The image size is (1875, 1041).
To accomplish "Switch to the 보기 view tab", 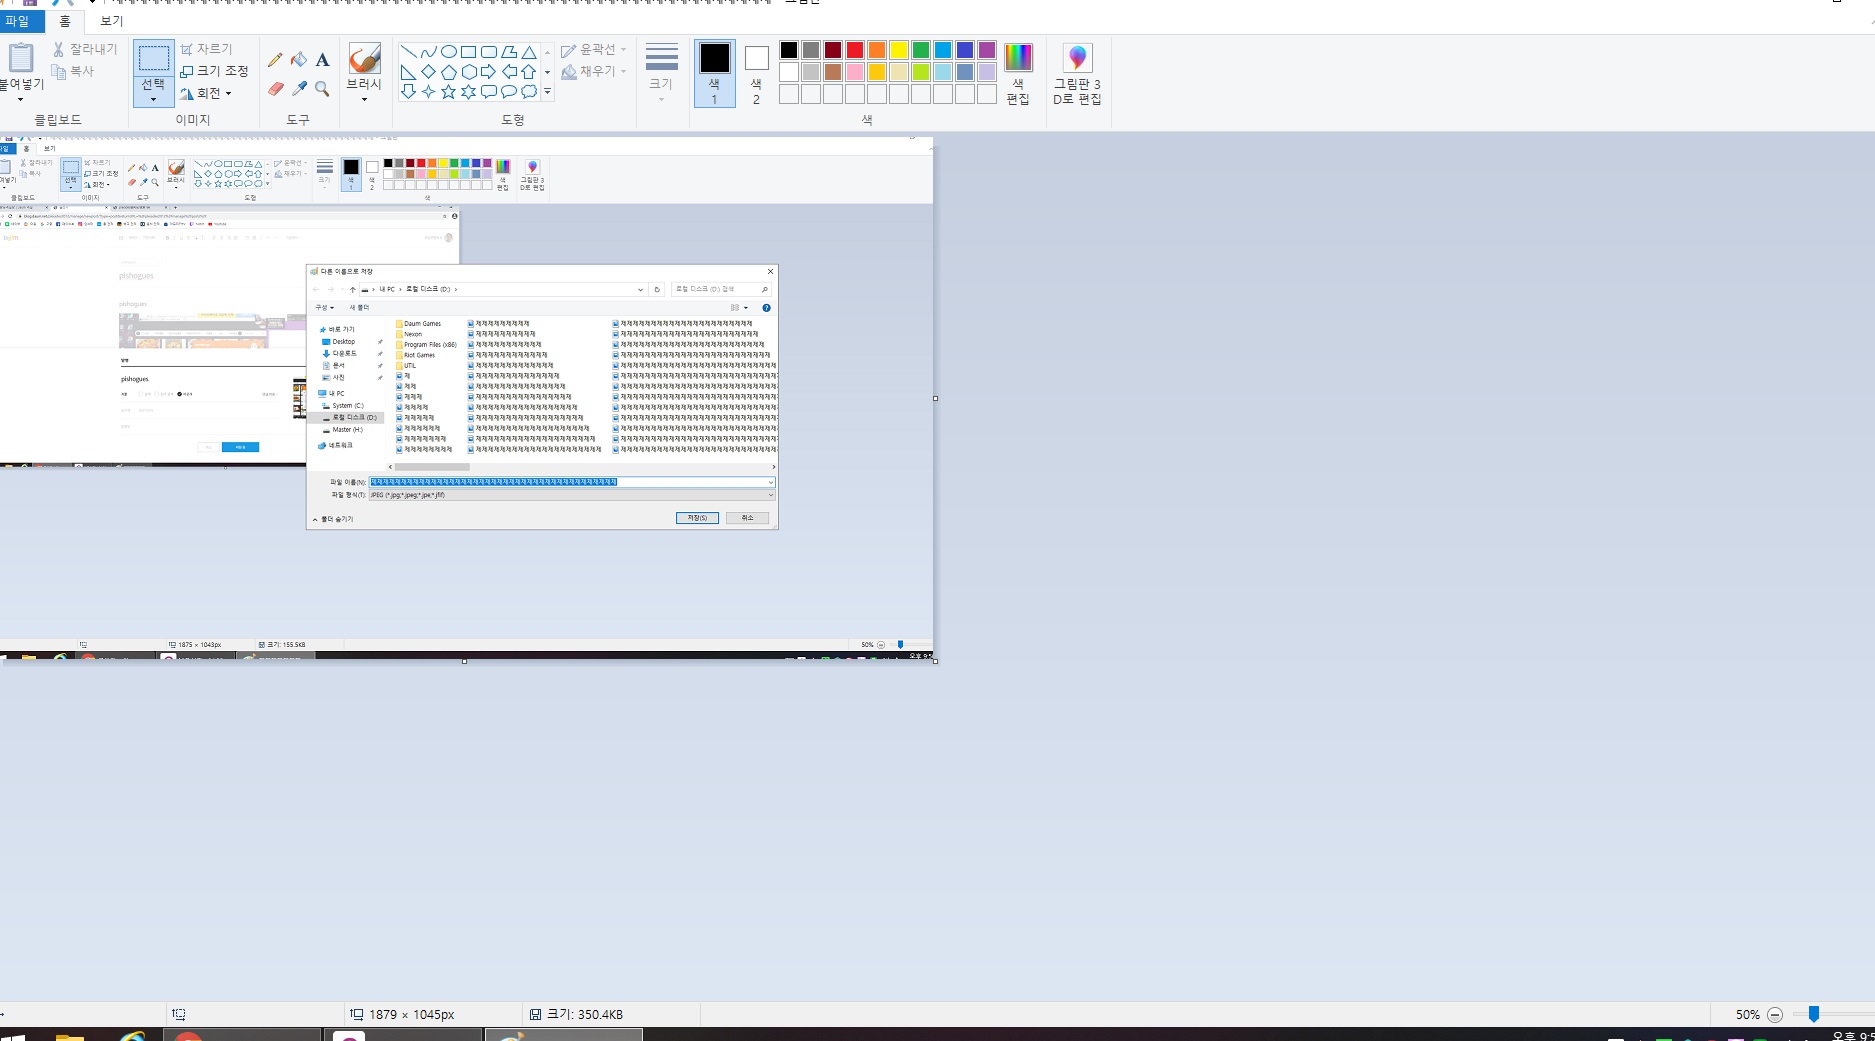I will 111,21.
